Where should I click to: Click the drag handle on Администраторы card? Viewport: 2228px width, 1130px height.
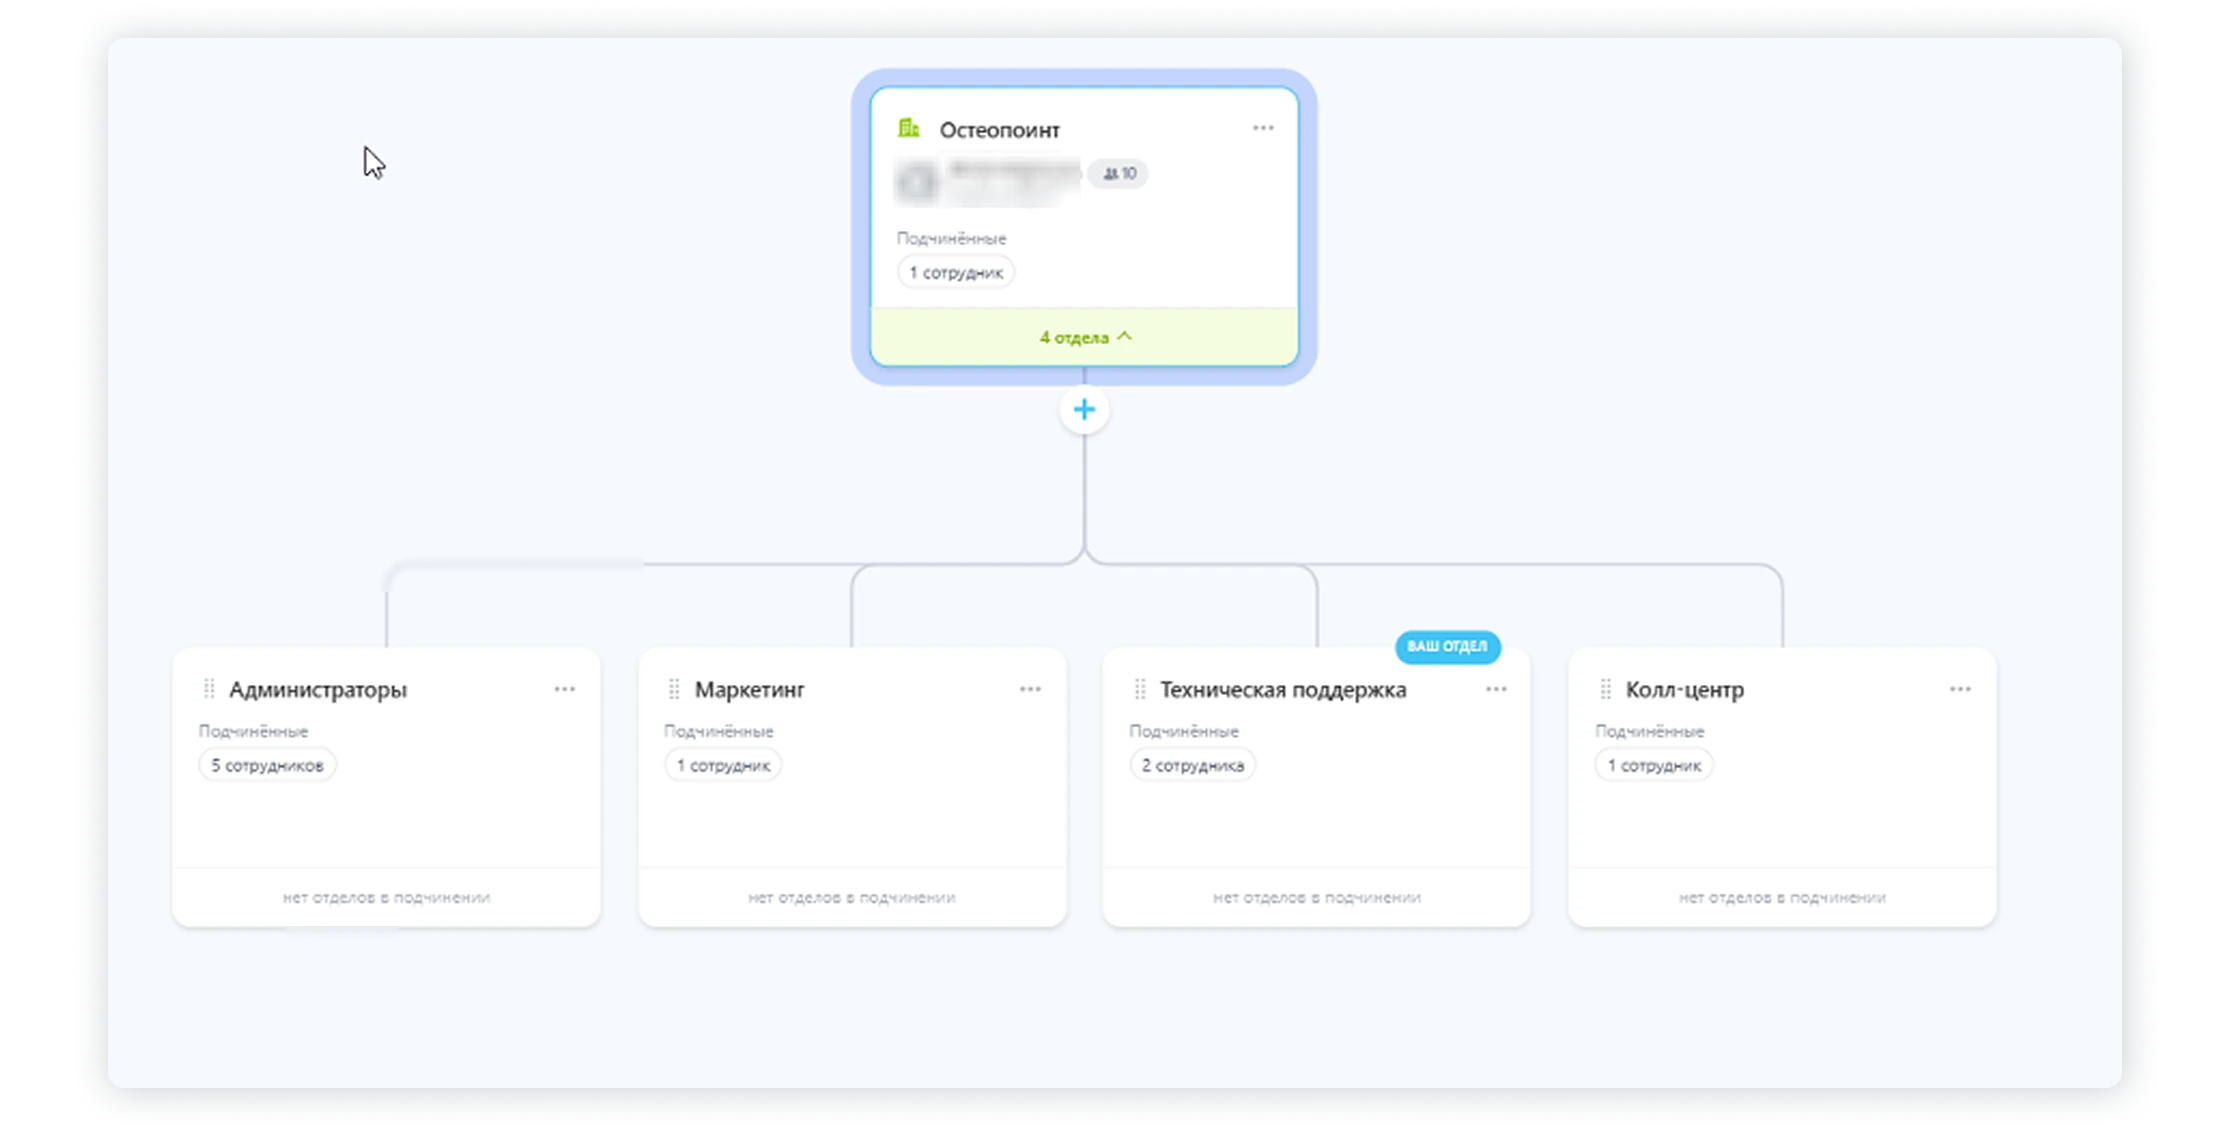(x=207, y=688)
